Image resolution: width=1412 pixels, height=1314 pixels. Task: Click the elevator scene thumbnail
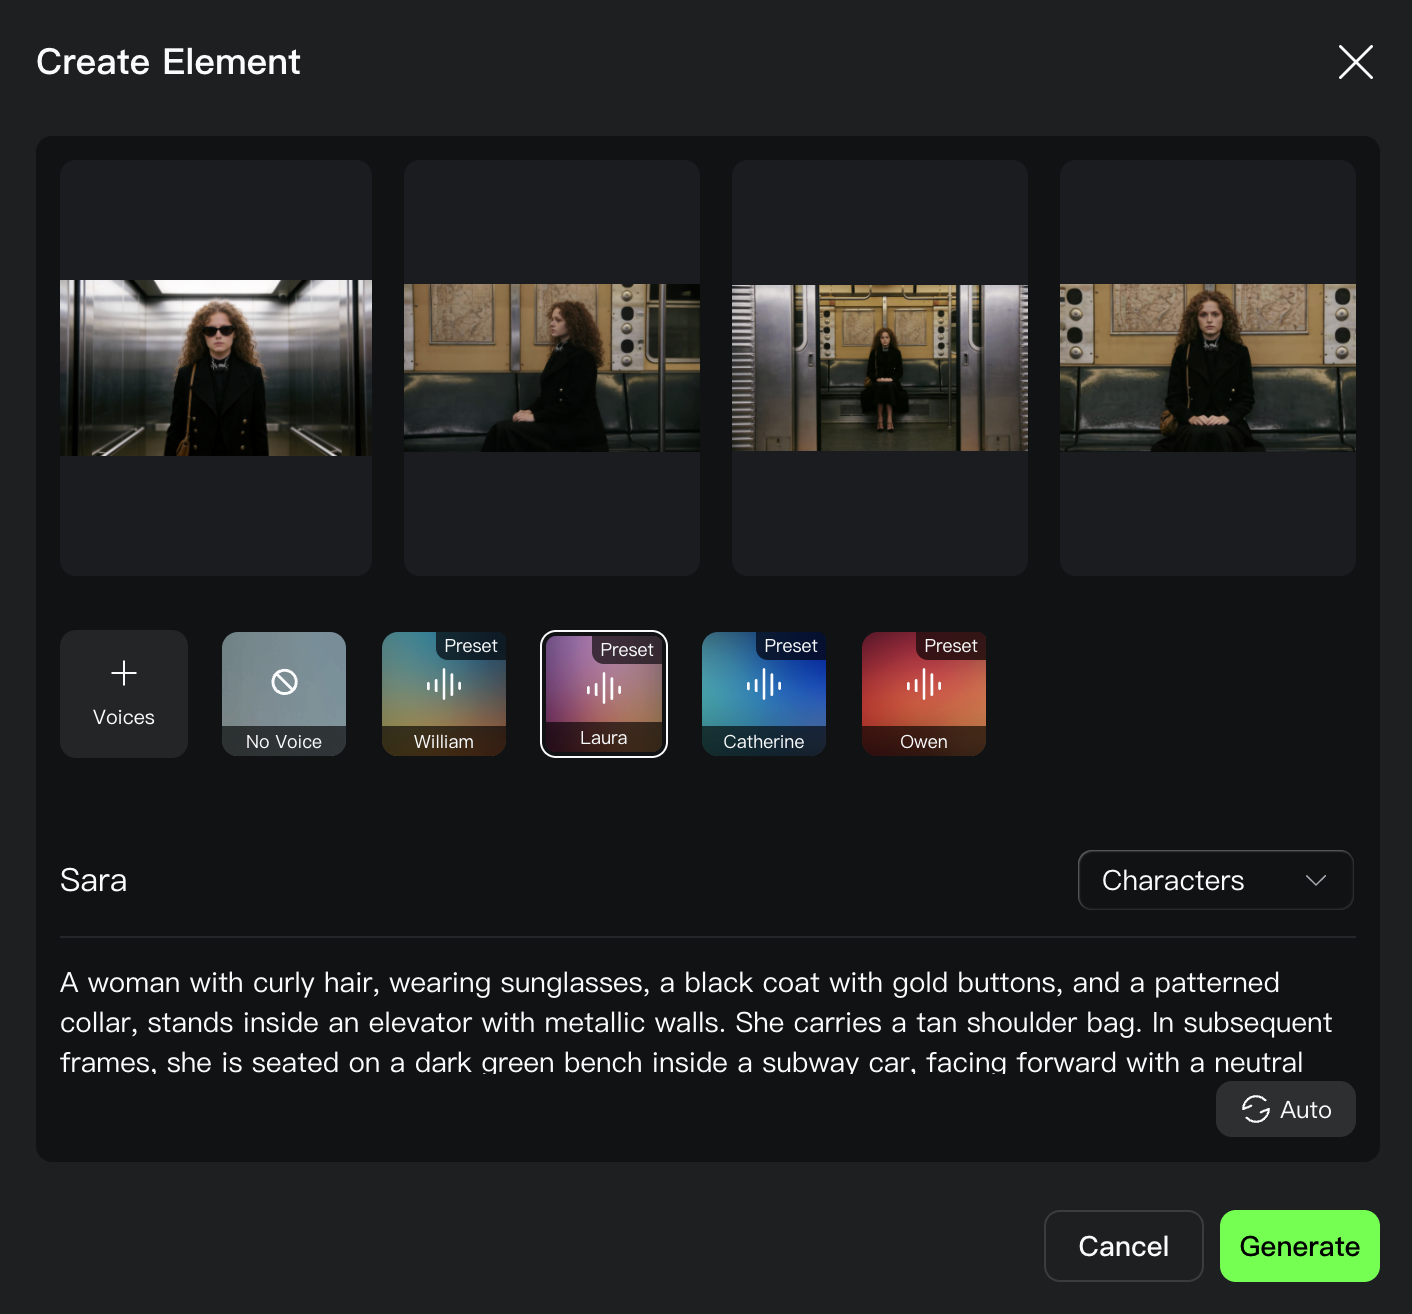215,367
